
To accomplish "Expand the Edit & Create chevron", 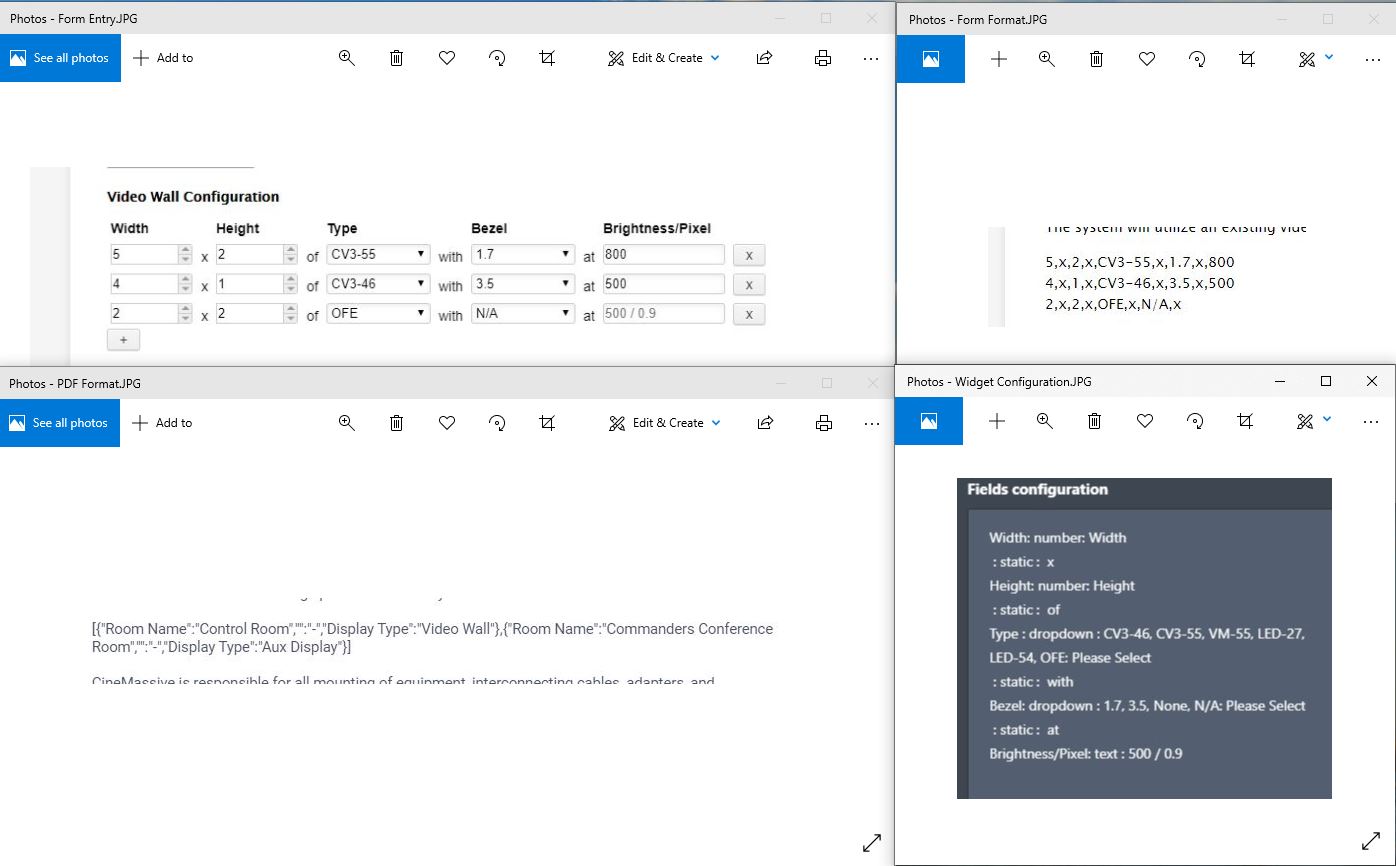I will pos(717,58).
